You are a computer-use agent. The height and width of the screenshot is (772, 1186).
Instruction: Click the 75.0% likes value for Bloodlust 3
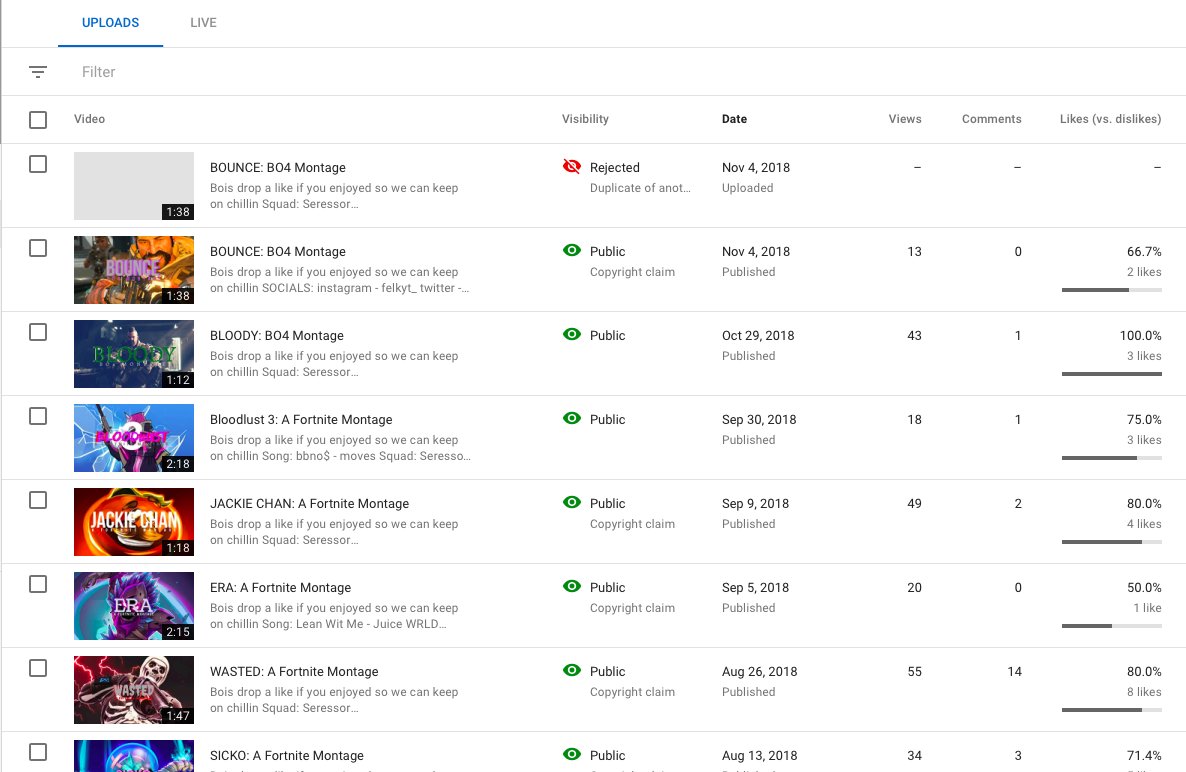[x=1144, y=420]
